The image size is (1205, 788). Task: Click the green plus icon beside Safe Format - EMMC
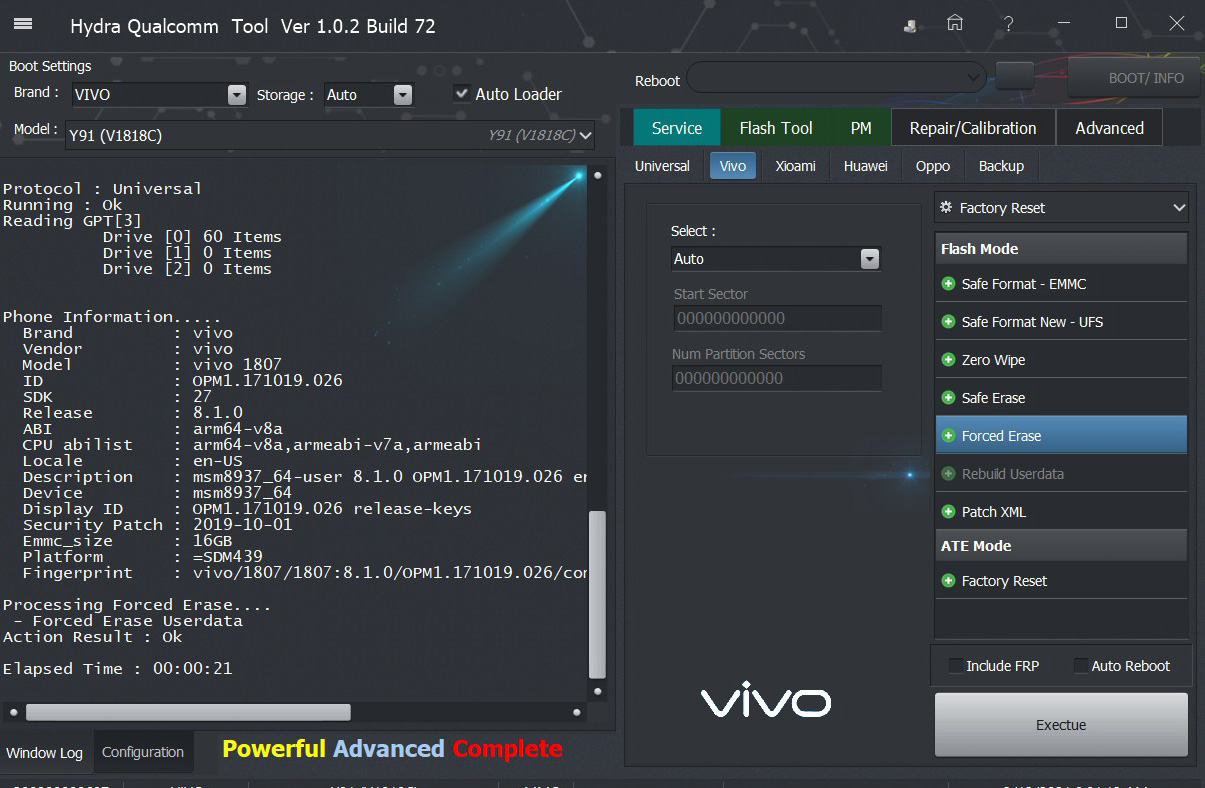tap(948, 284)
